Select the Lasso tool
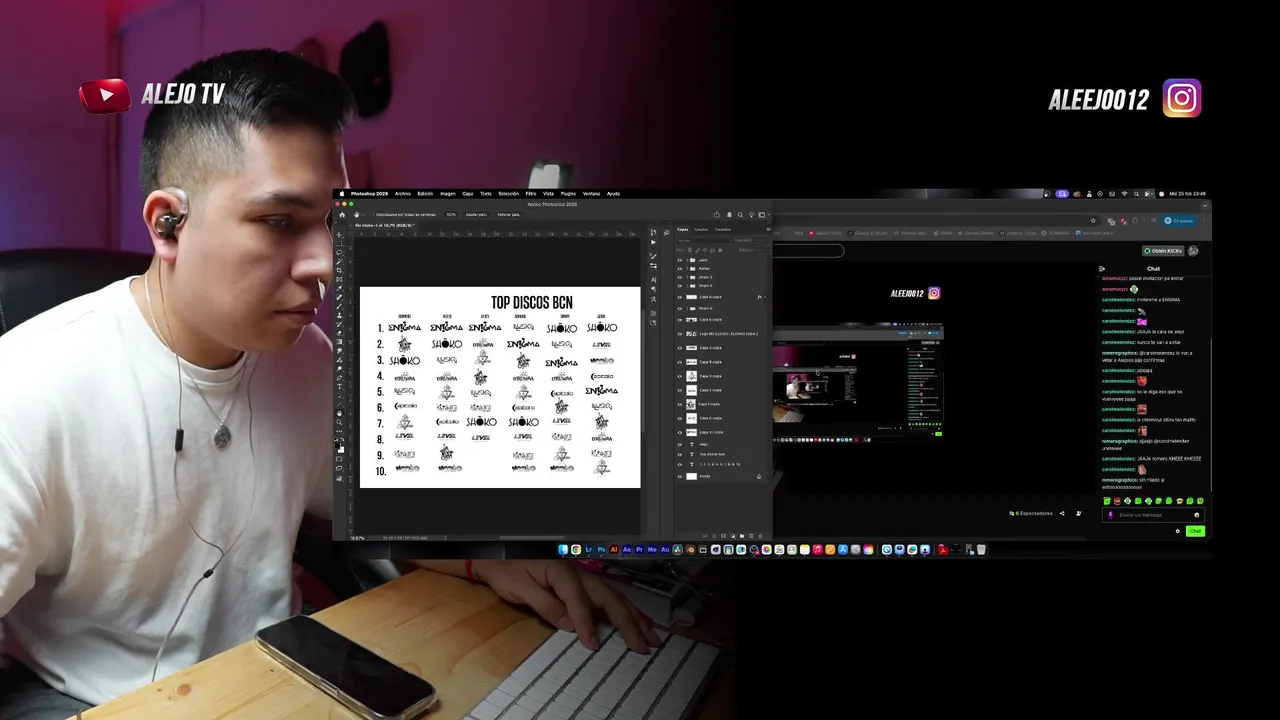The height and width of the screenshot is (720, 1280). [339, 252]
